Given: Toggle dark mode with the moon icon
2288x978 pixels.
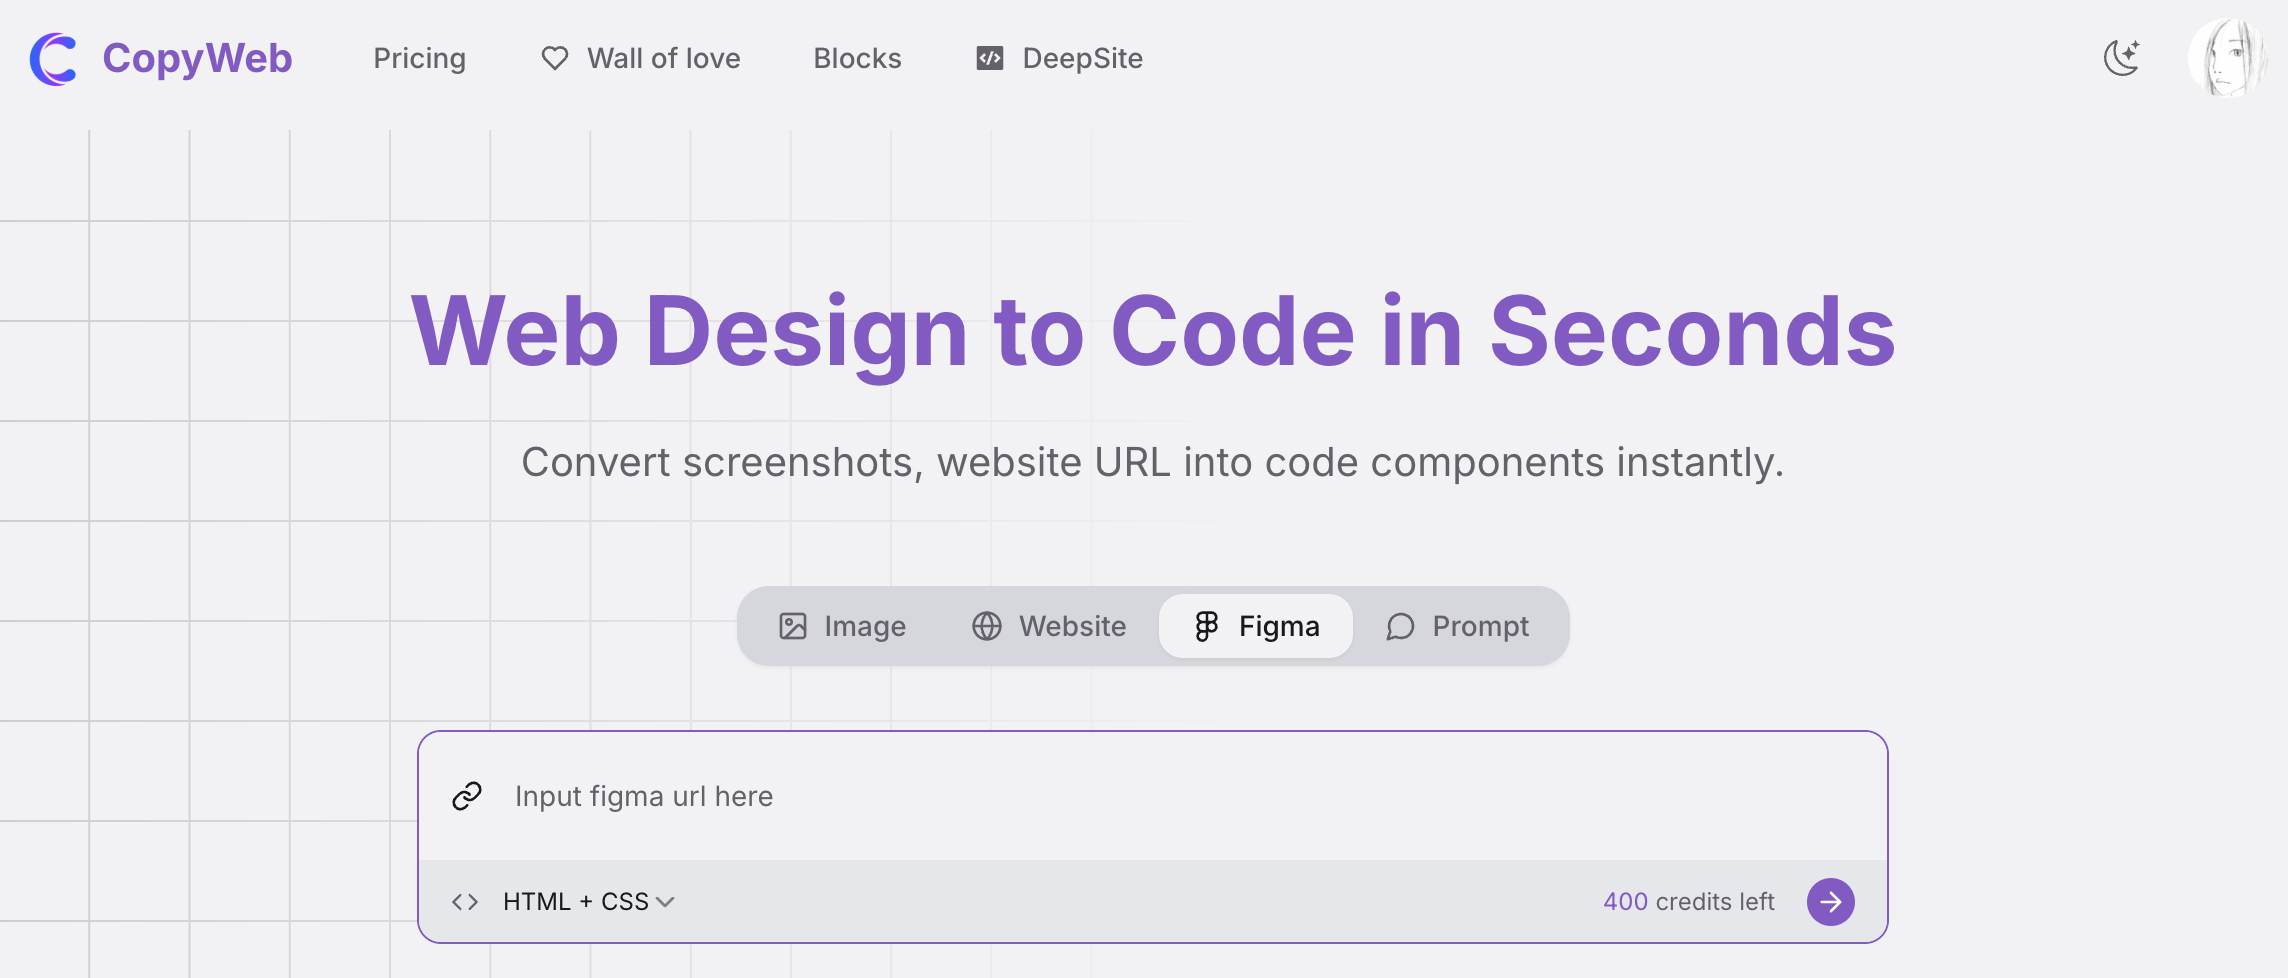Looking at the screenshot, I should (x=2121, y=58).
